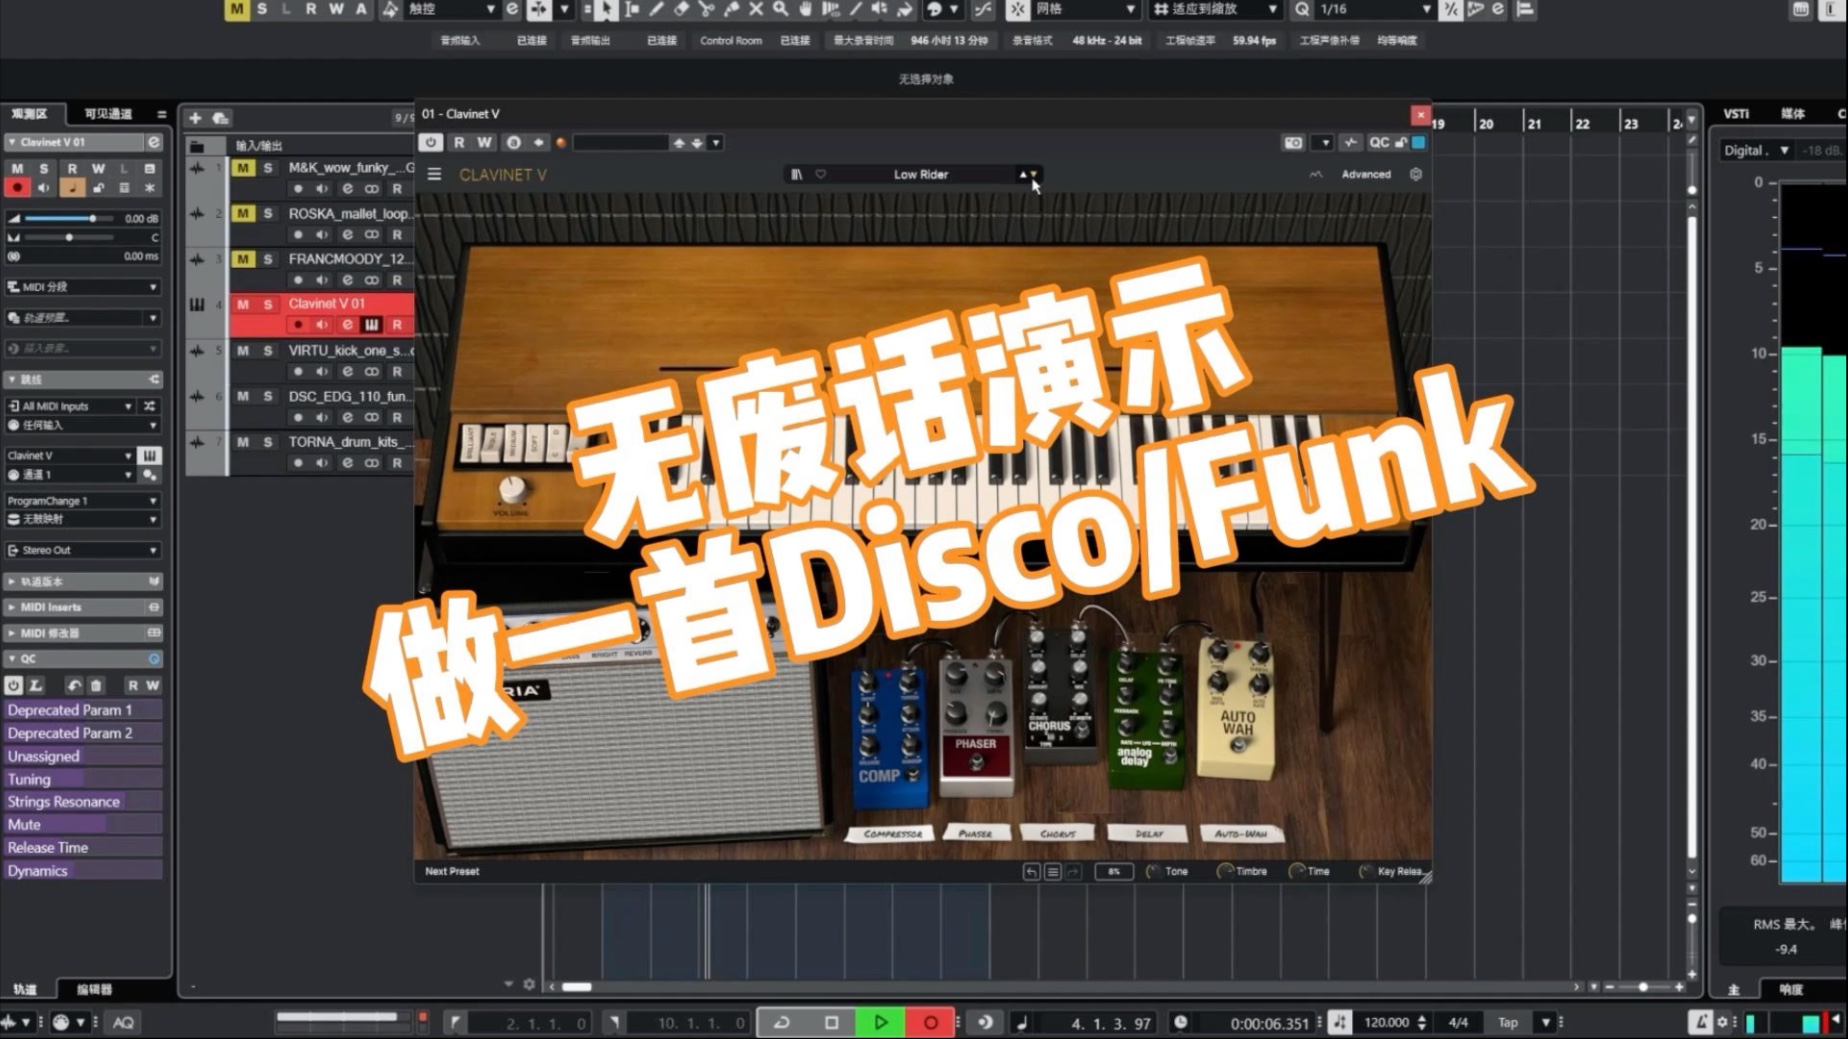Mute the TORNA_drum_kits track
The width and height of the screenshot is (1848, 1039).
pos(243,441)
